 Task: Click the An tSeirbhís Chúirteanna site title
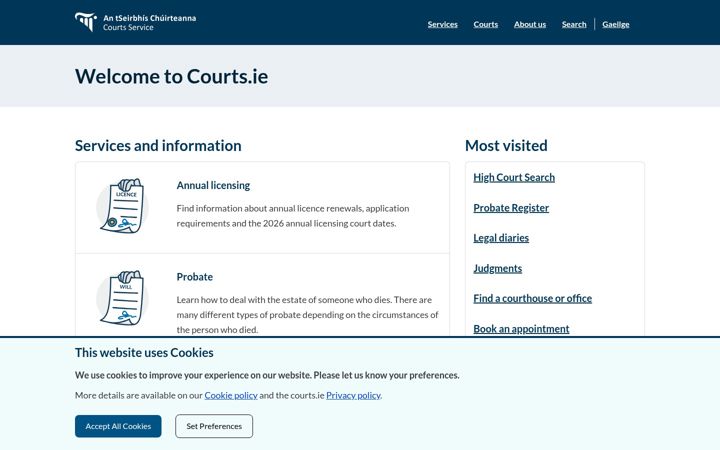[x=149, y=18]
